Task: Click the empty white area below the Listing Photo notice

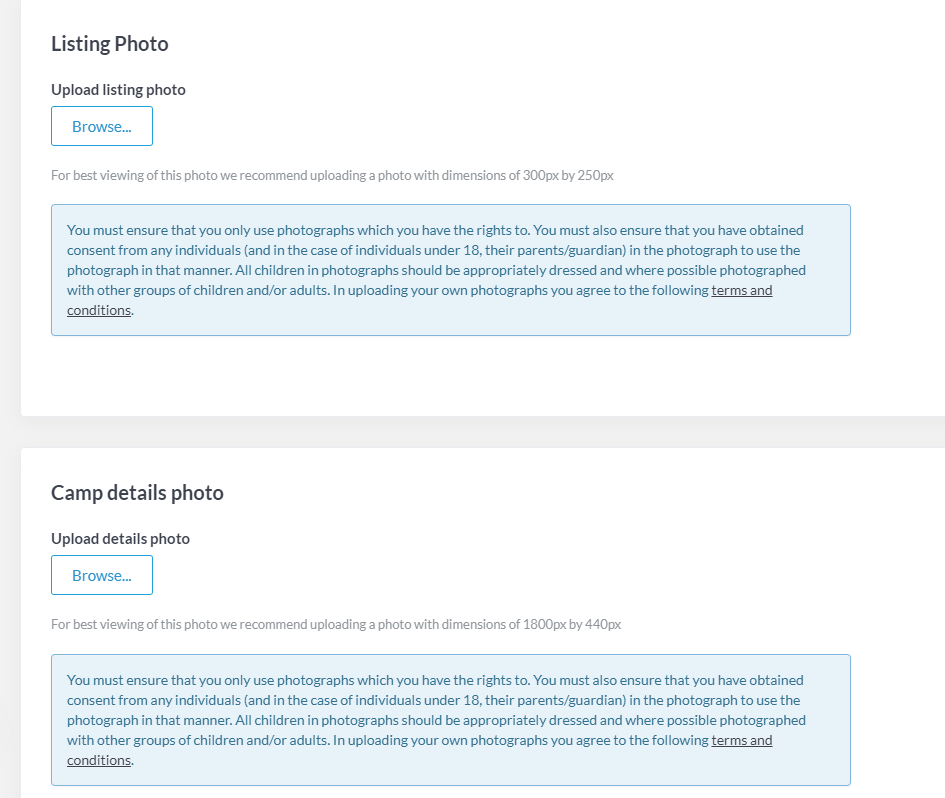Action: tap(451, 375)
